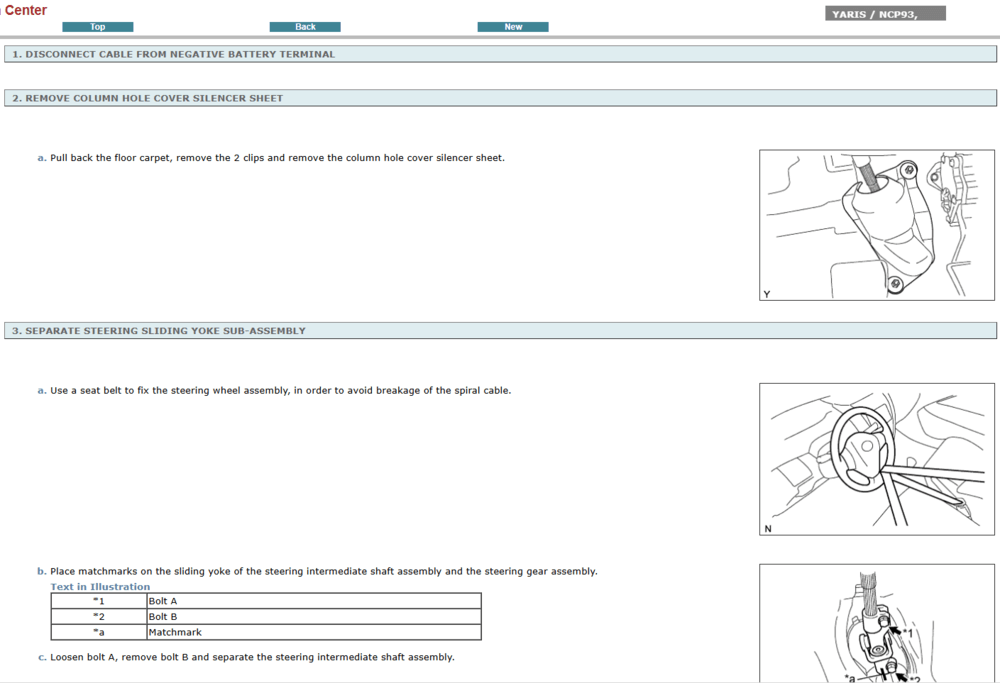Go back using the Back button
The width and height of the screenshot is (1000, 683).
pos(305,27)
